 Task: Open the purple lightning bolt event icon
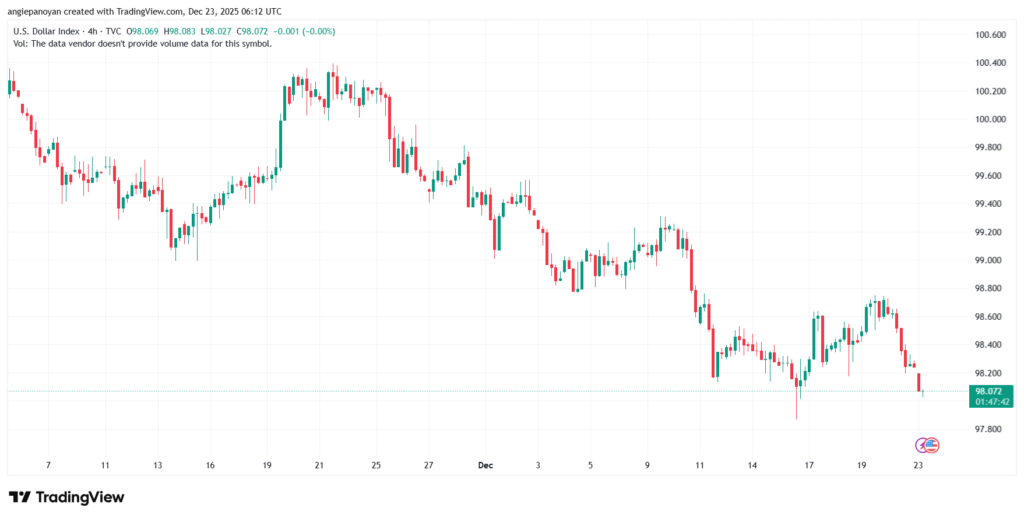pos(924,444)
